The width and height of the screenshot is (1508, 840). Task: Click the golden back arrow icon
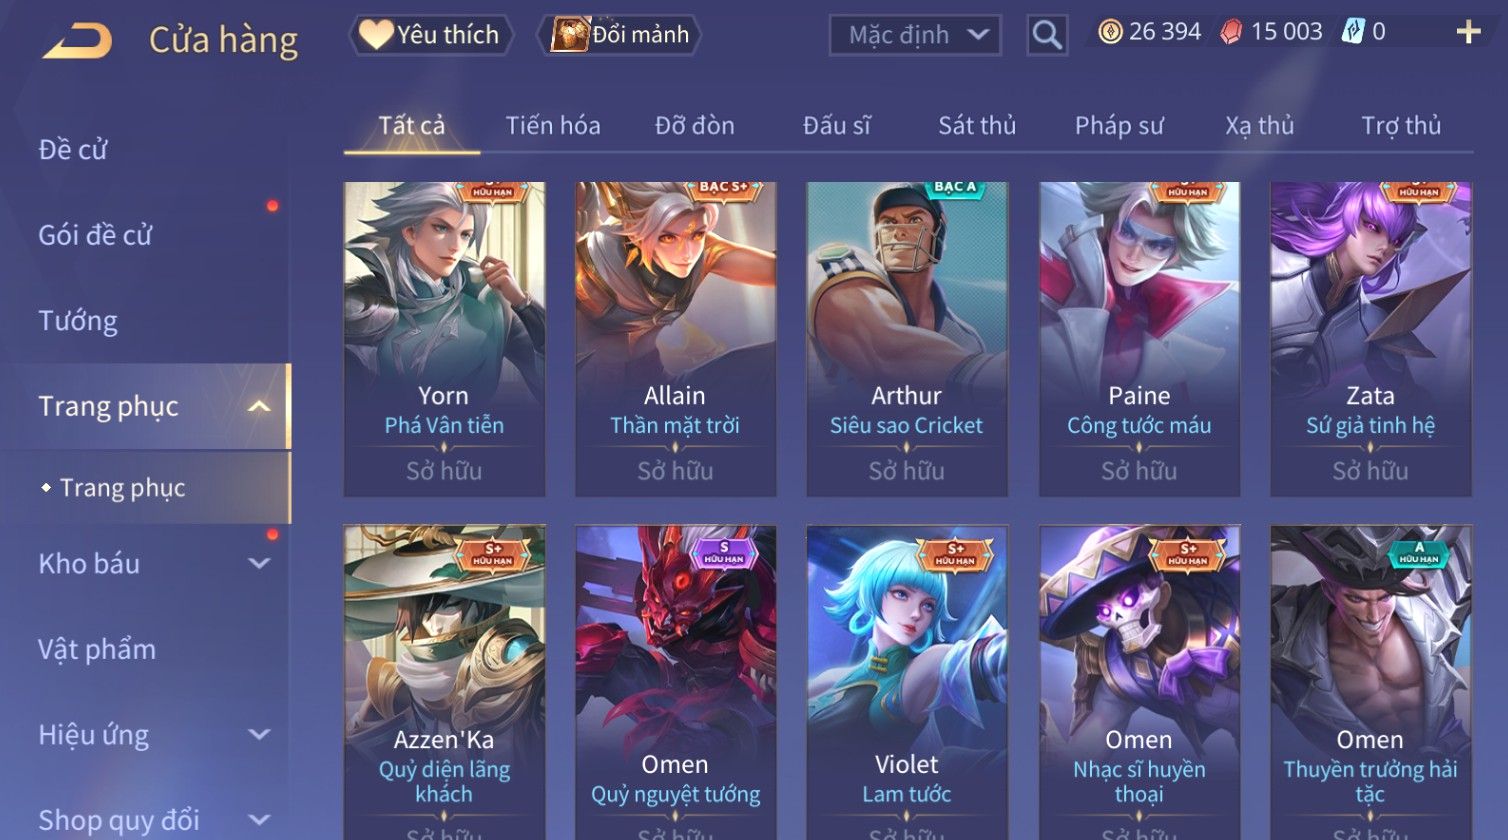78,40
